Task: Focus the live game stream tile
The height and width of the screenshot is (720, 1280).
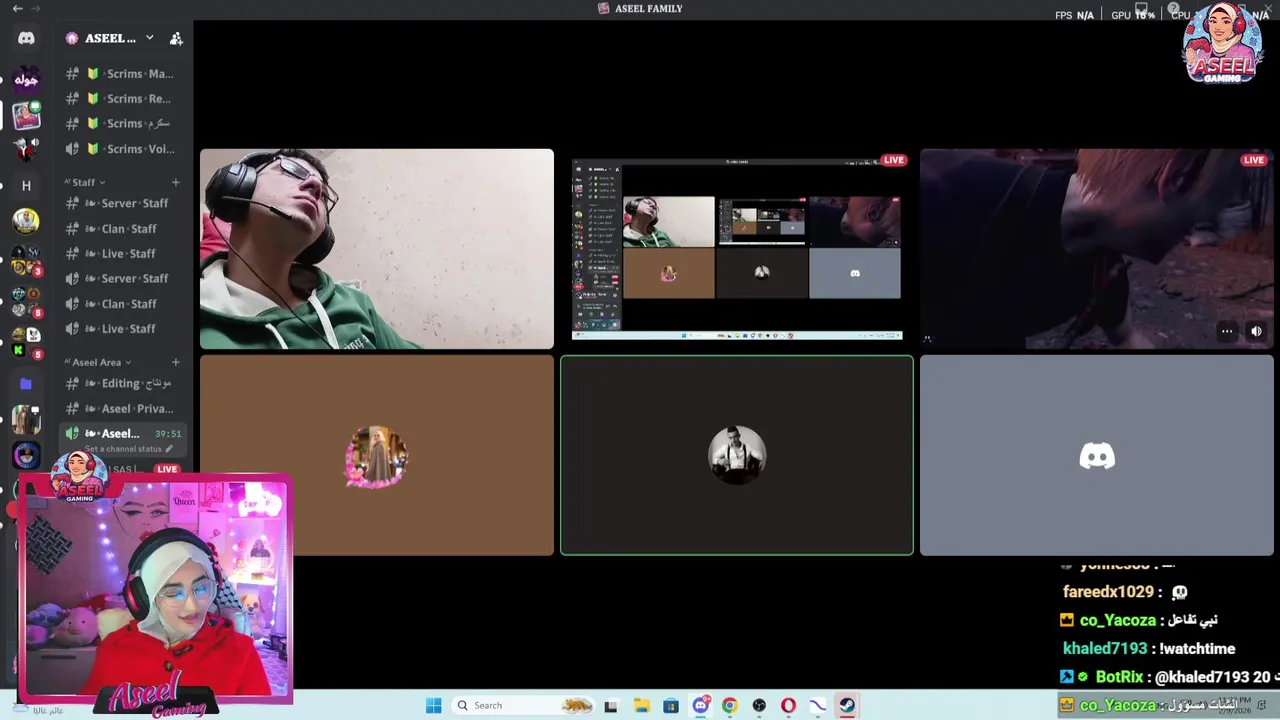Action: click(x=1097, y=249)
